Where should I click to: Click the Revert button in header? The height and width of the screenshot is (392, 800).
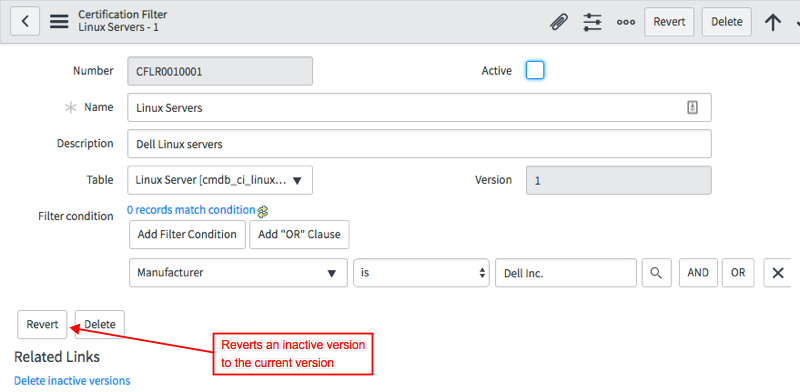point(669,22)
